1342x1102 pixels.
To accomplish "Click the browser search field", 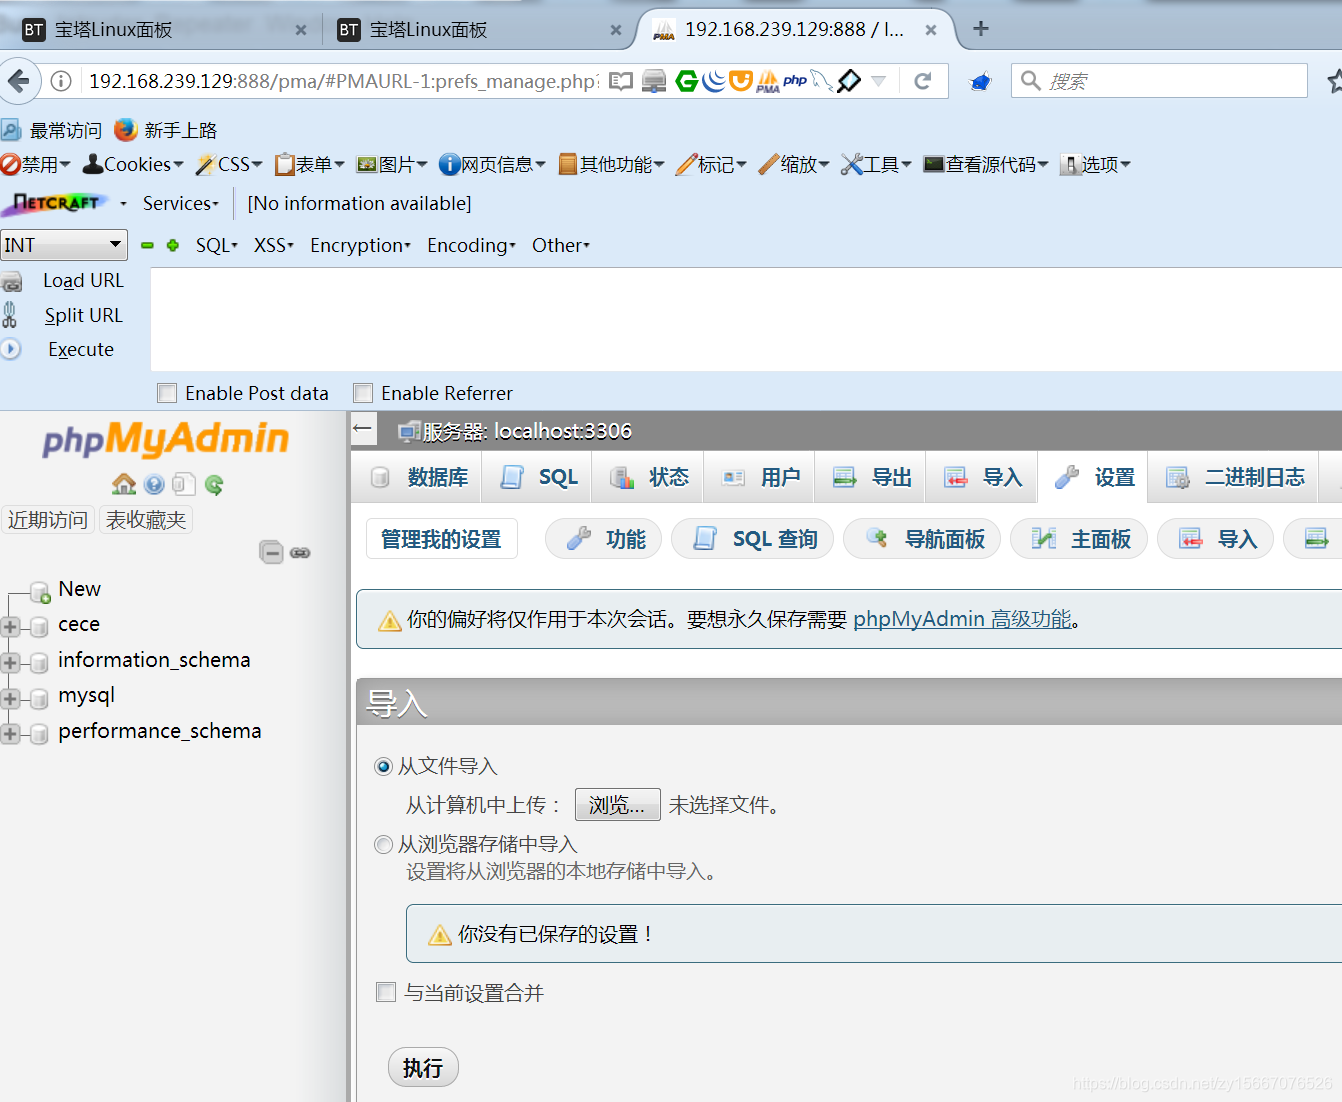I will pyautogui.click(x=1160, y=81).
